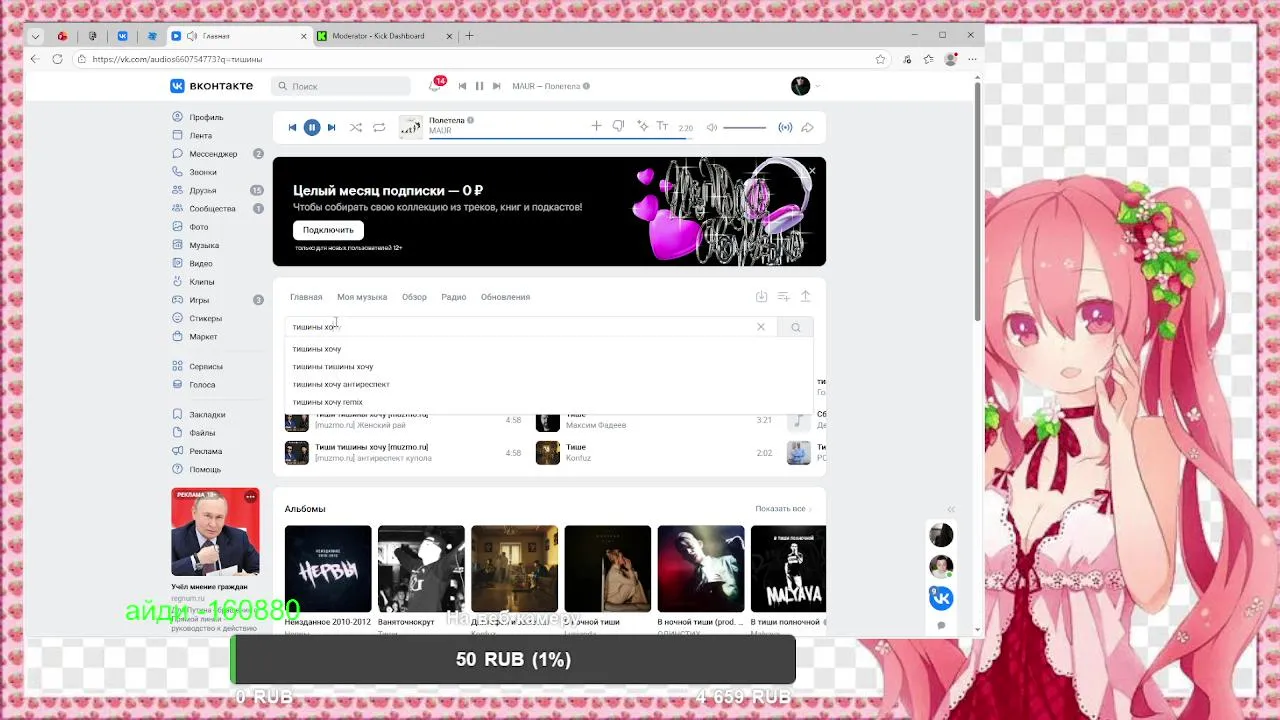Open the profile avatar dropdown menu
Screen dimensions: 1280x720
pyautogui.click(x=806, y=86)
